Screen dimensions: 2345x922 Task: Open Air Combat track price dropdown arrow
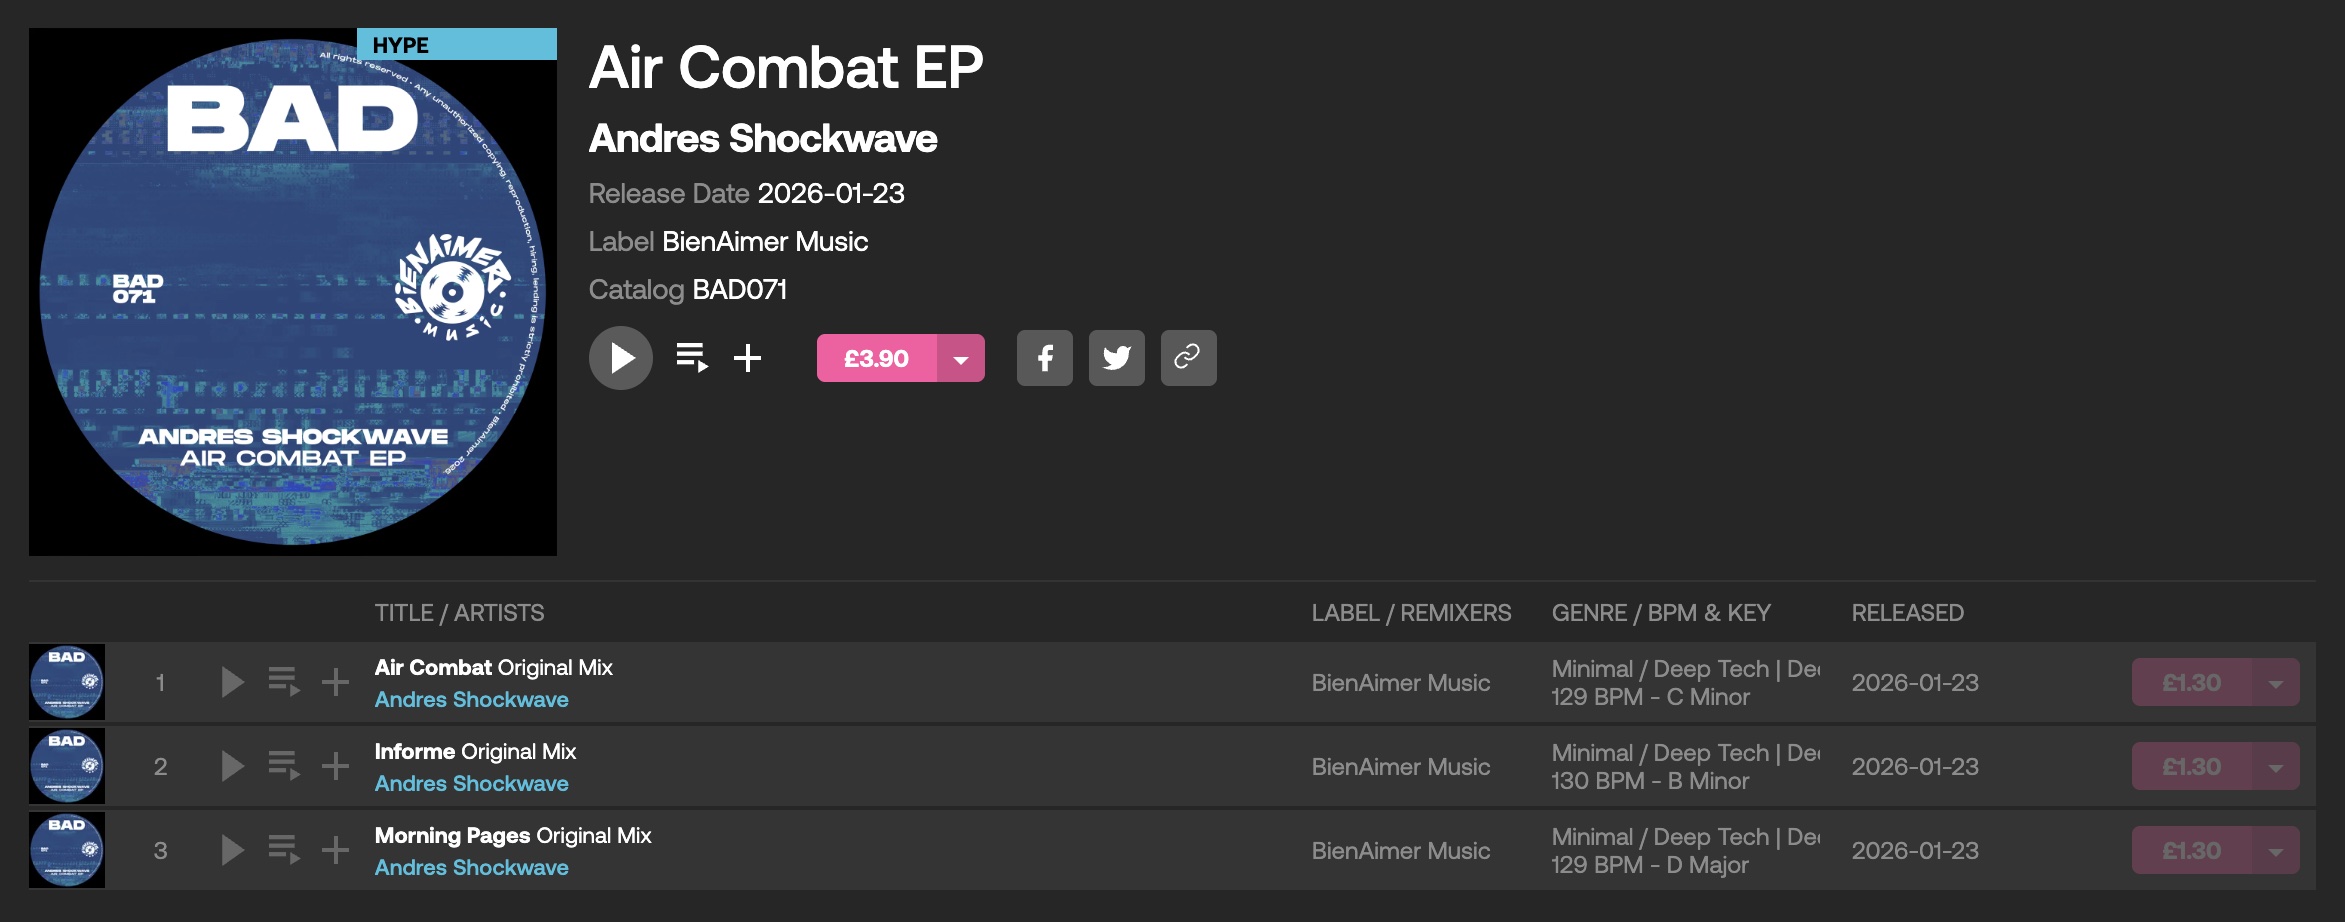pyautogui.click(x=2275, y=683)
